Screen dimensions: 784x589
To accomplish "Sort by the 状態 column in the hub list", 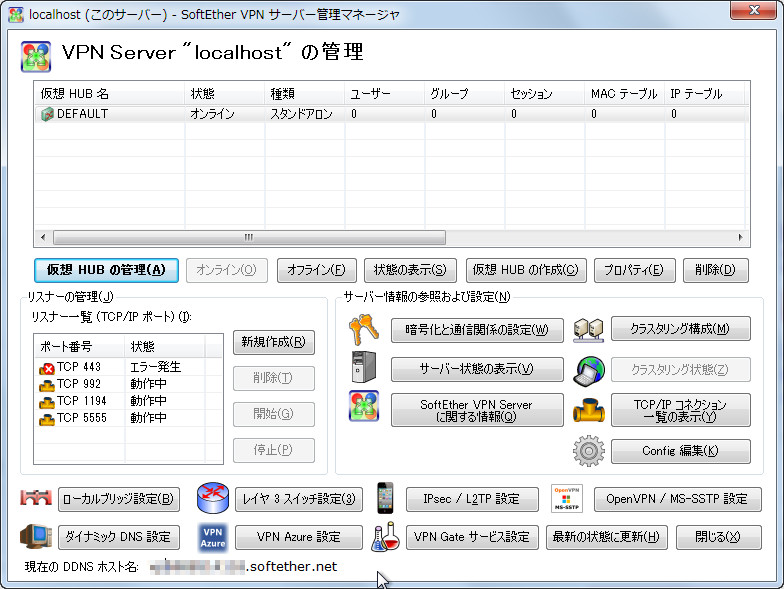I will [x=224, y=94].
